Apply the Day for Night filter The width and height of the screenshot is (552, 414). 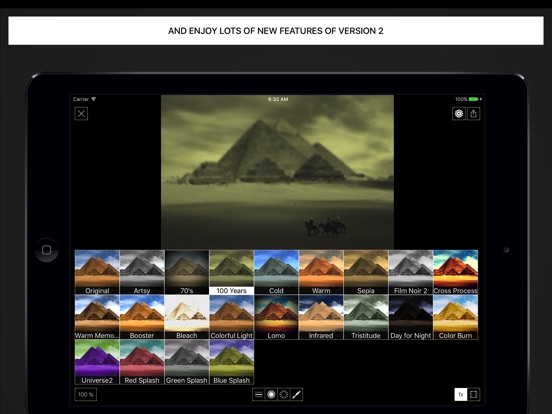point(410,317)
